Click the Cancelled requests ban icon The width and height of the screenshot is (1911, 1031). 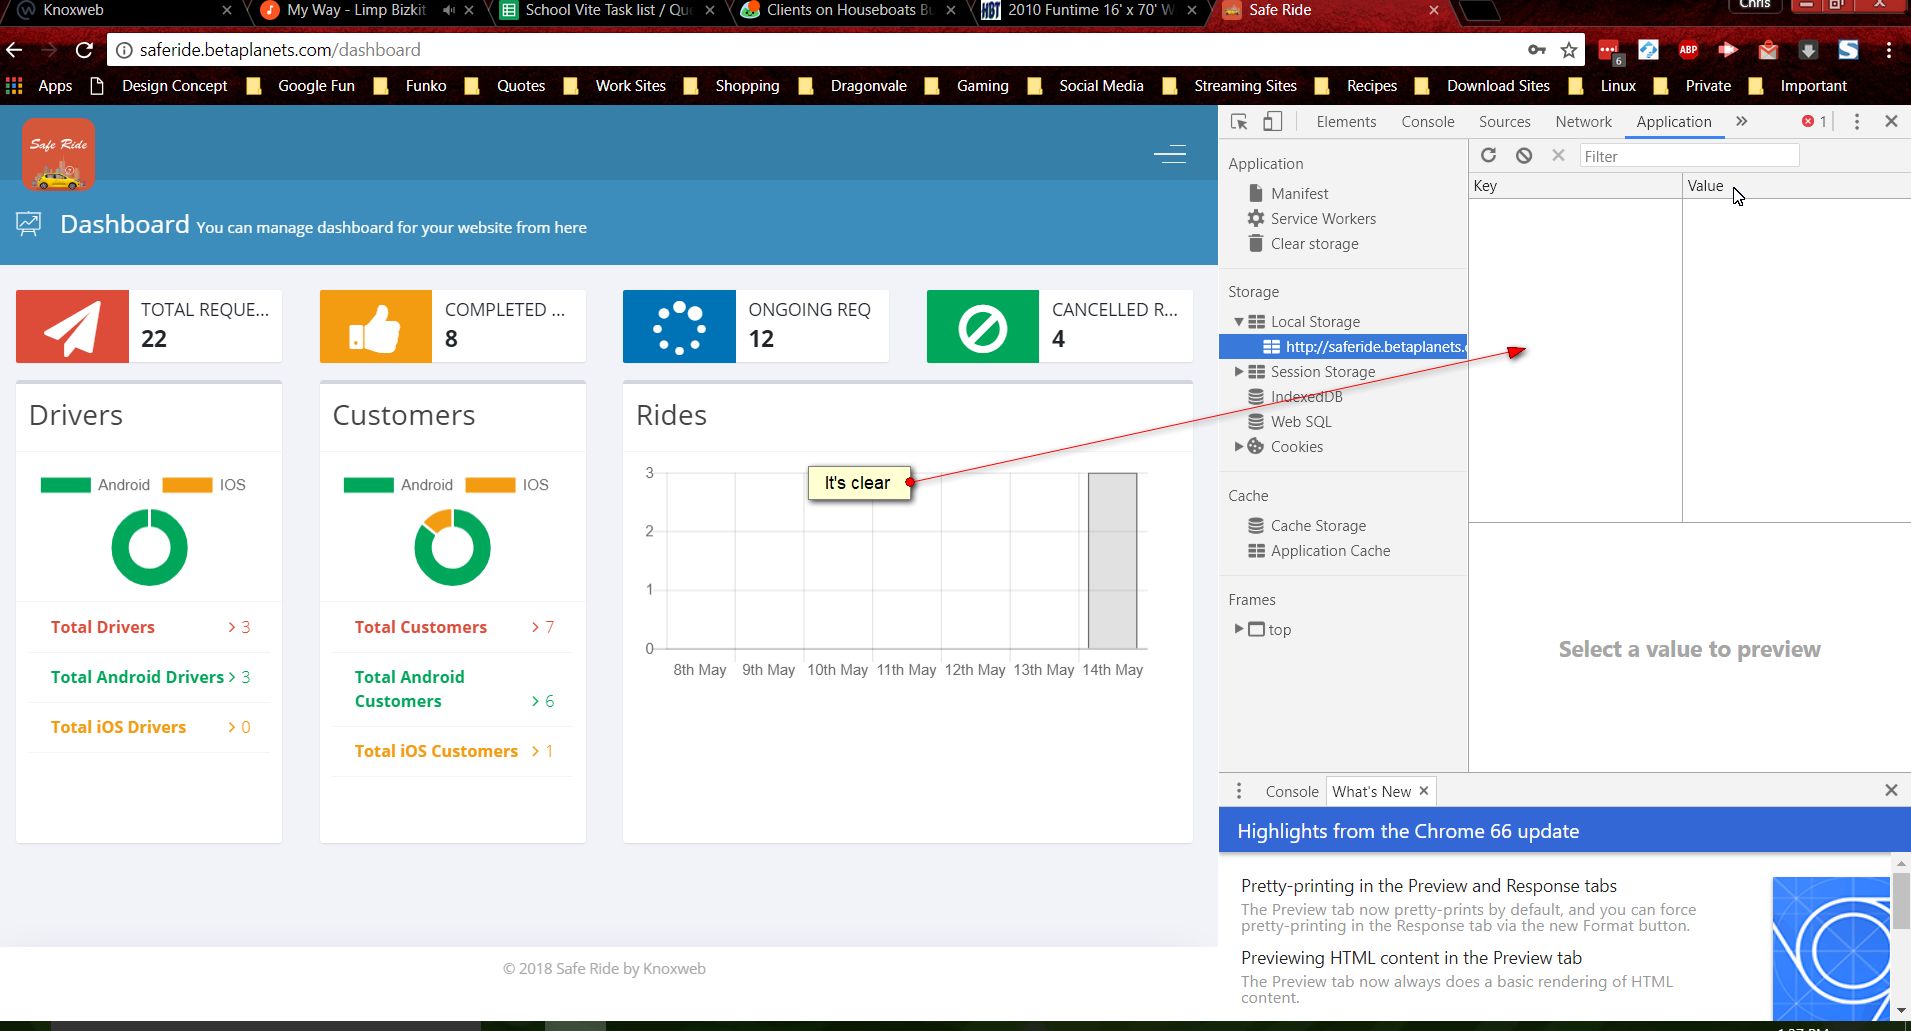tap(983, 327)
